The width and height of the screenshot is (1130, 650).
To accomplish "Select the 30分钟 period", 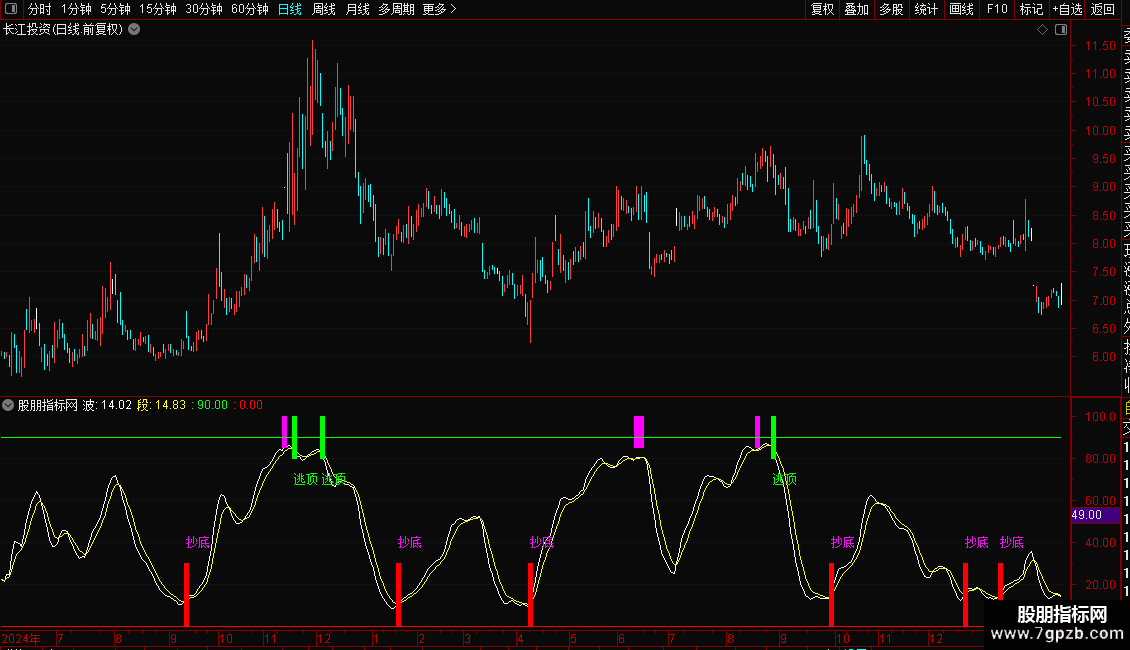I will point(204,9).
